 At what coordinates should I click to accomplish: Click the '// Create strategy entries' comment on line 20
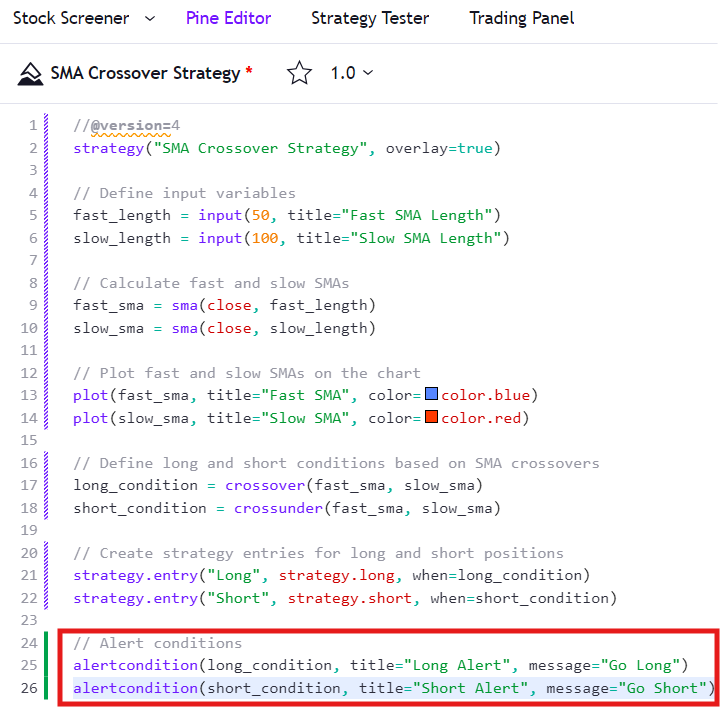coord(318,553)
